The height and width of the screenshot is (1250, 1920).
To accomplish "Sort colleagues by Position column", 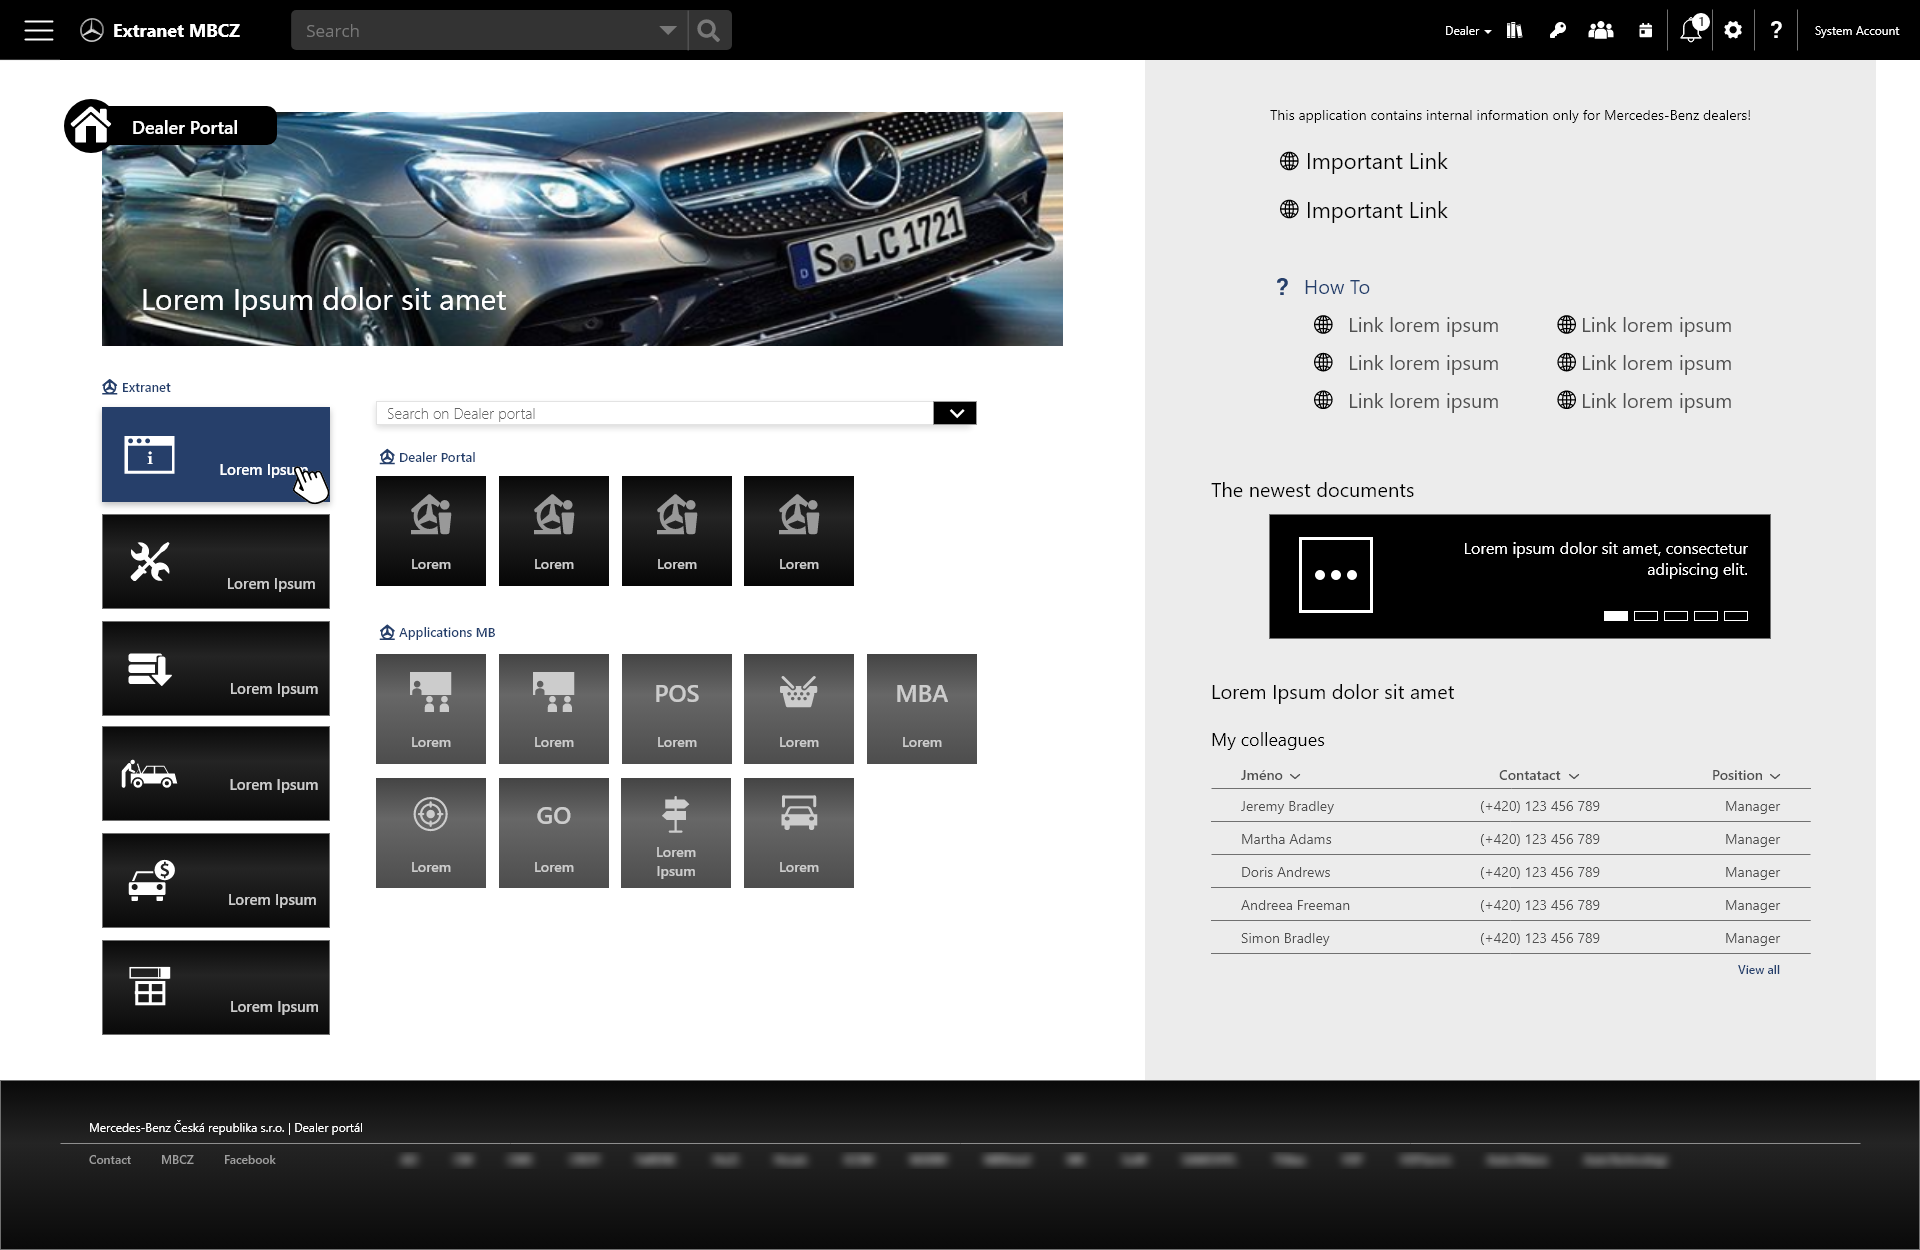I will [x=1745, y=775].
